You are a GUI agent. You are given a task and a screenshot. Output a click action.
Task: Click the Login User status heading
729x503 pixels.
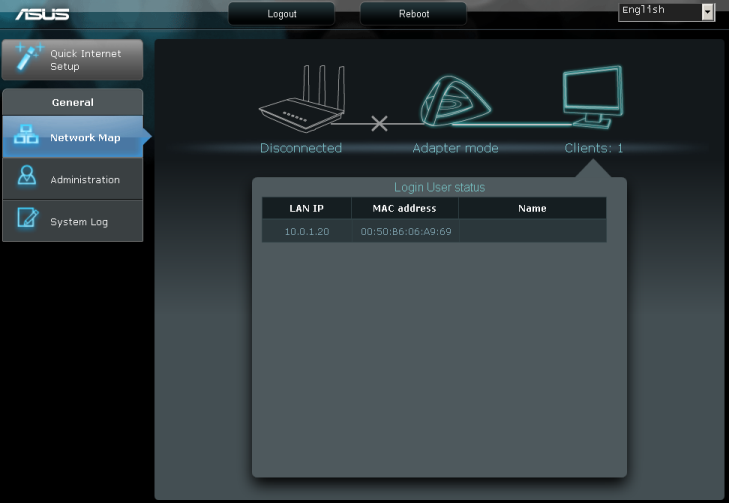pyautogui.click(x=439, y=187)
